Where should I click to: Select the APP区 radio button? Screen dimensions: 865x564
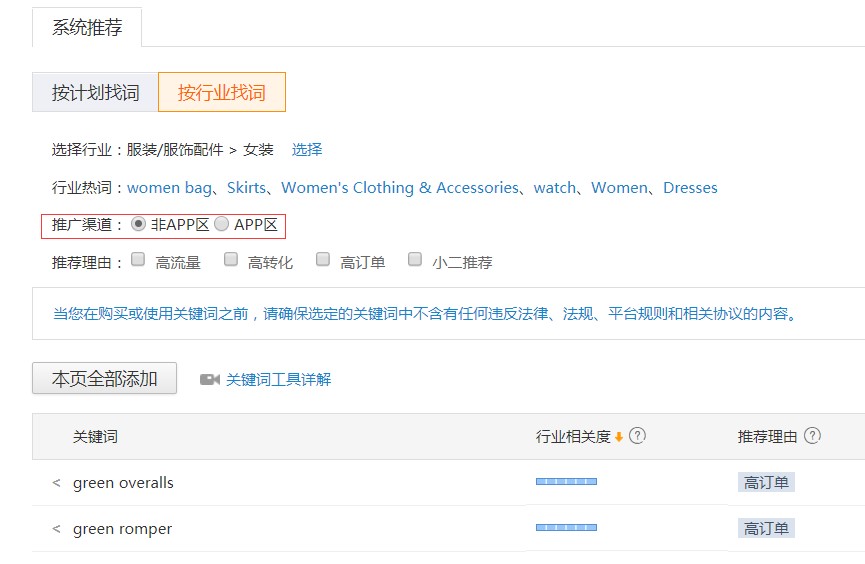(221, 224)
